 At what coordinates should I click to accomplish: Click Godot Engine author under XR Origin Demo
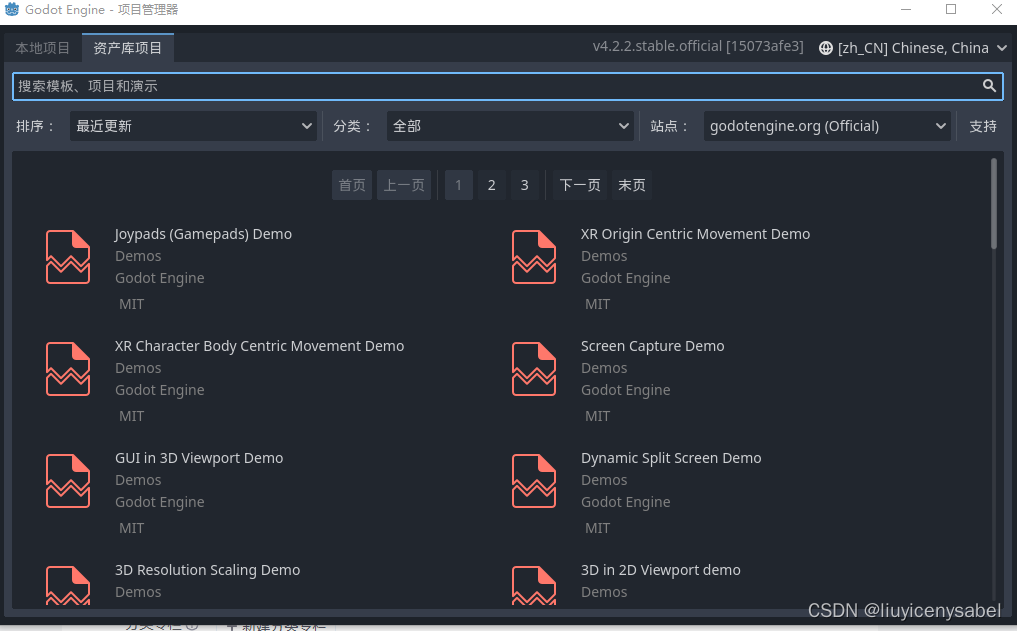click(x=626, y=278)
